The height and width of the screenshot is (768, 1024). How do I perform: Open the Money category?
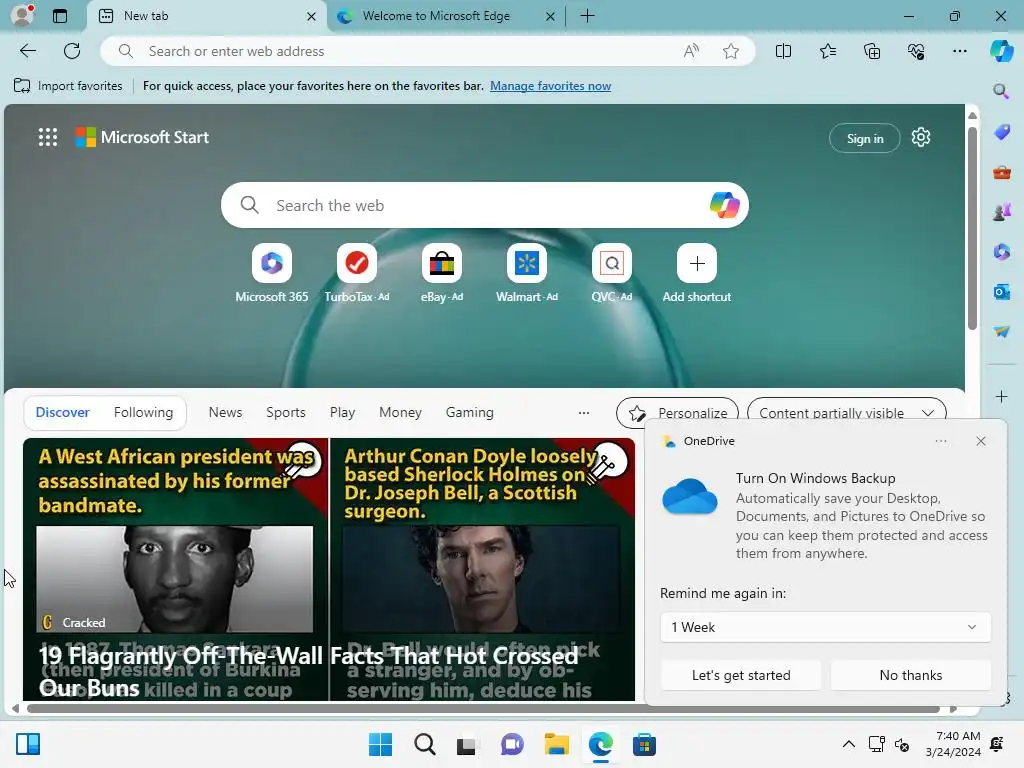tap(400, 412)
